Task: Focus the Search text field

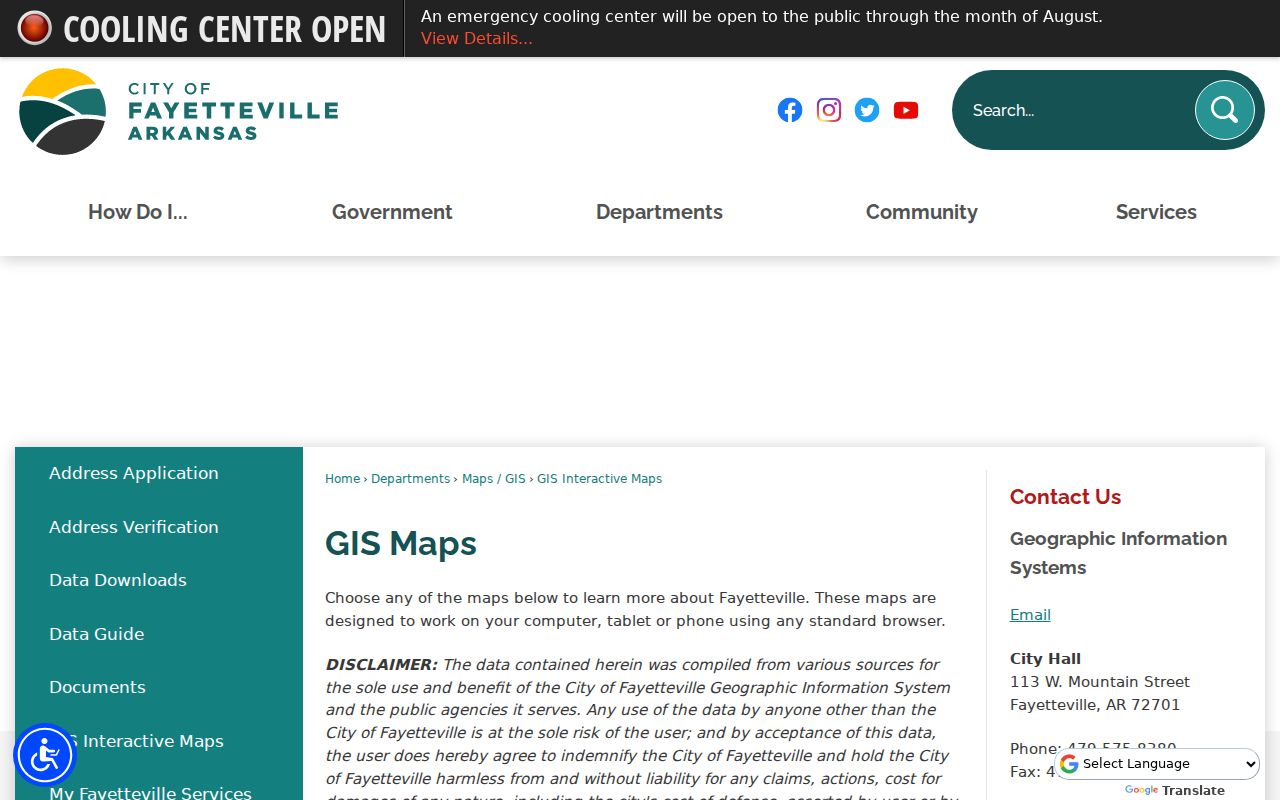Action: tap(1075, 110)
